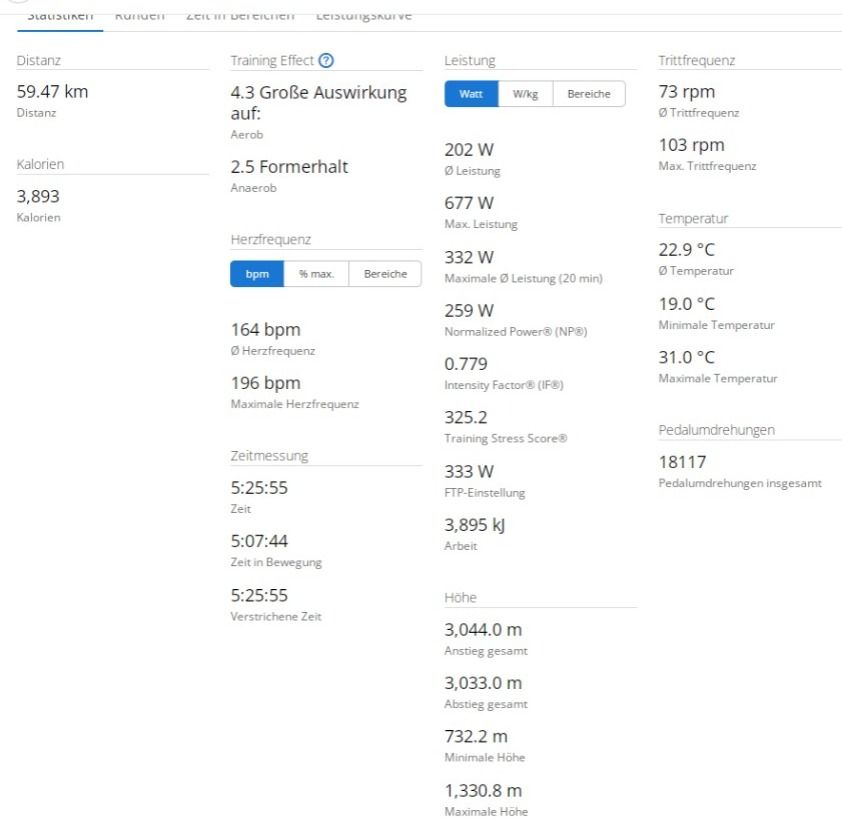Viewport: 842px width, 827px height.
Task: Click the 3,893 Kalorien value
Action: 39,197
